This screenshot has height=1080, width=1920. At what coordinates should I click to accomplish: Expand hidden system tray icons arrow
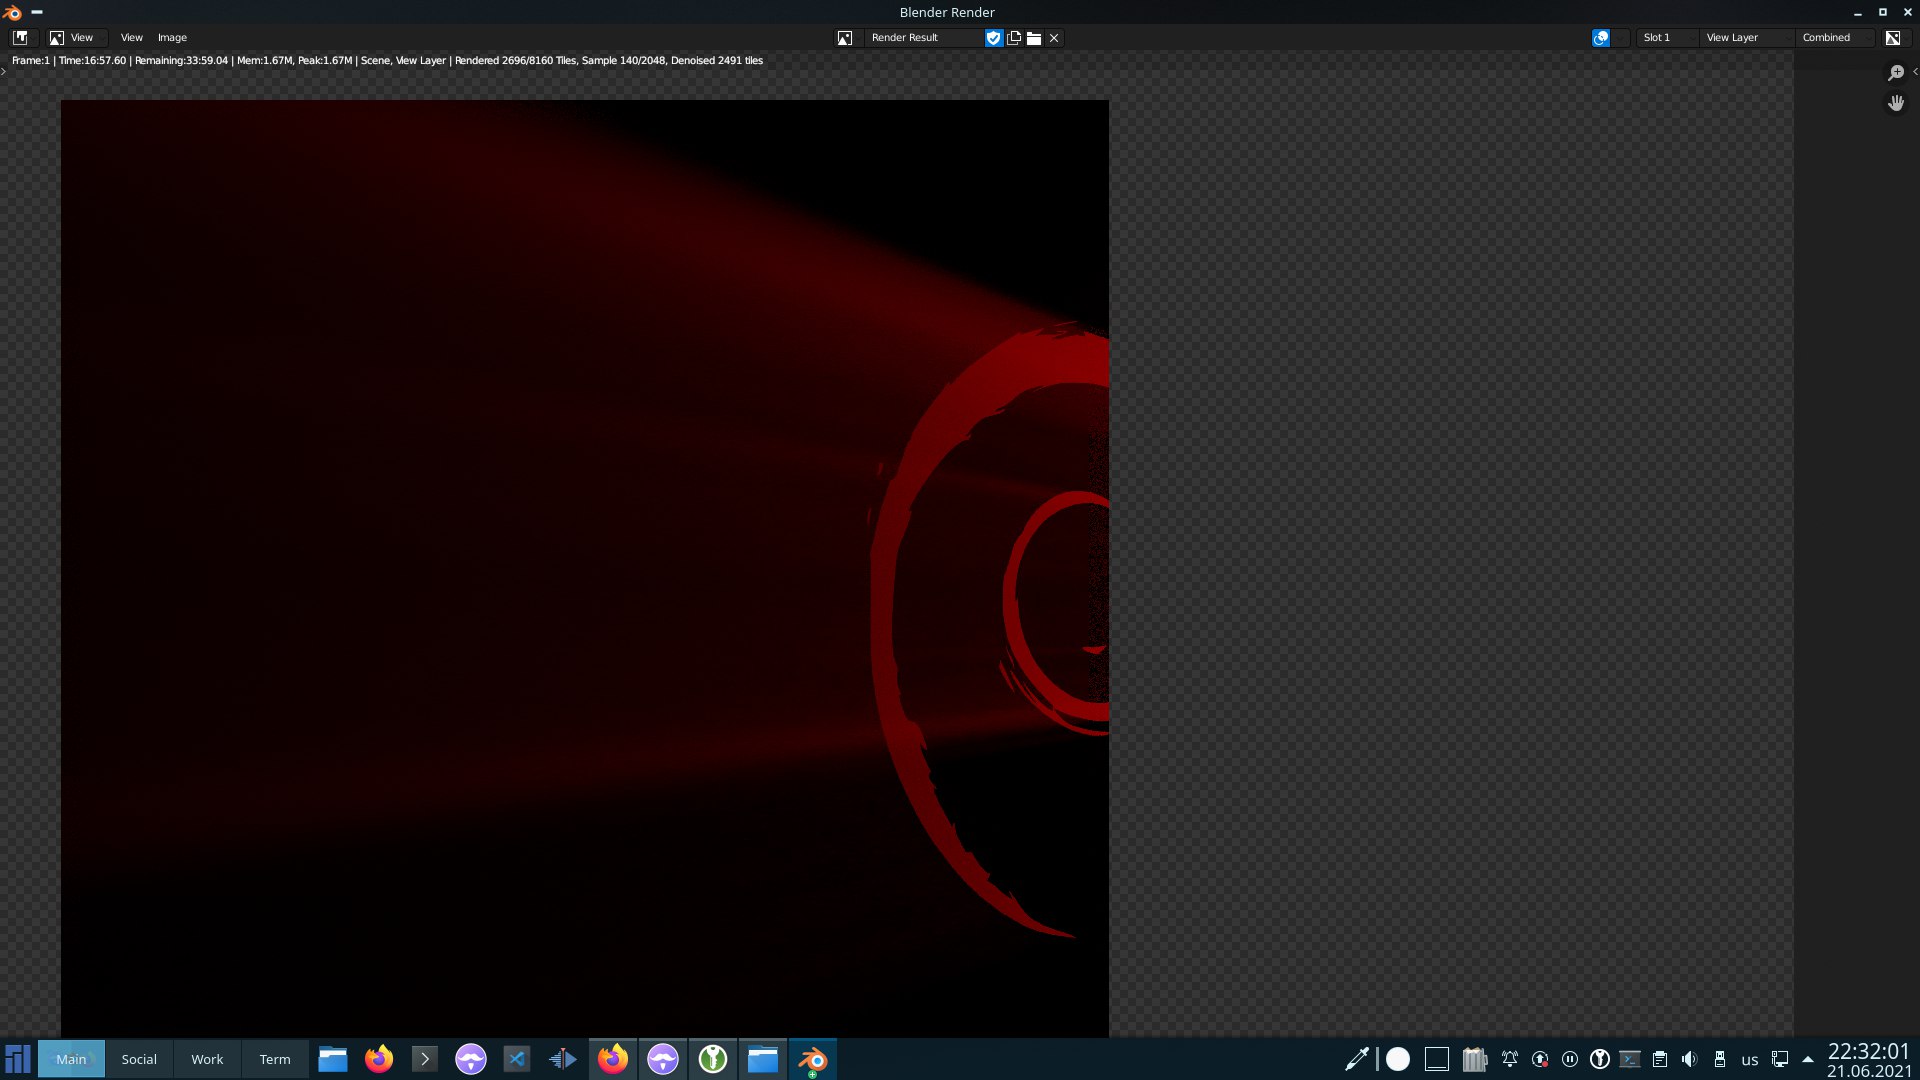[1808, 1059]
